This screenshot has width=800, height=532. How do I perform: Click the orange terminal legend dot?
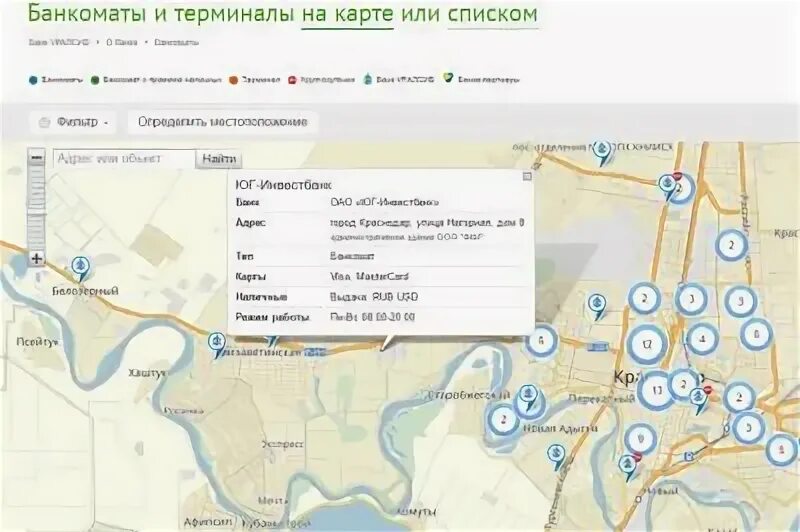234,80
